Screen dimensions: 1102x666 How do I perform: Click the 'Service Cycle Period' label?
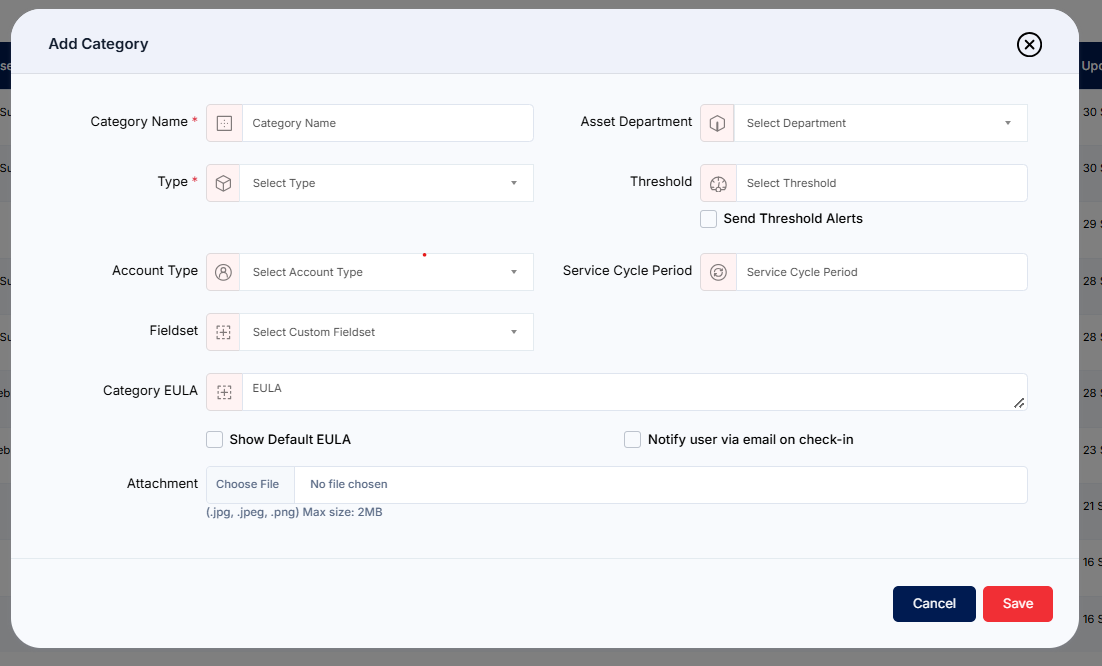[627, 270]
